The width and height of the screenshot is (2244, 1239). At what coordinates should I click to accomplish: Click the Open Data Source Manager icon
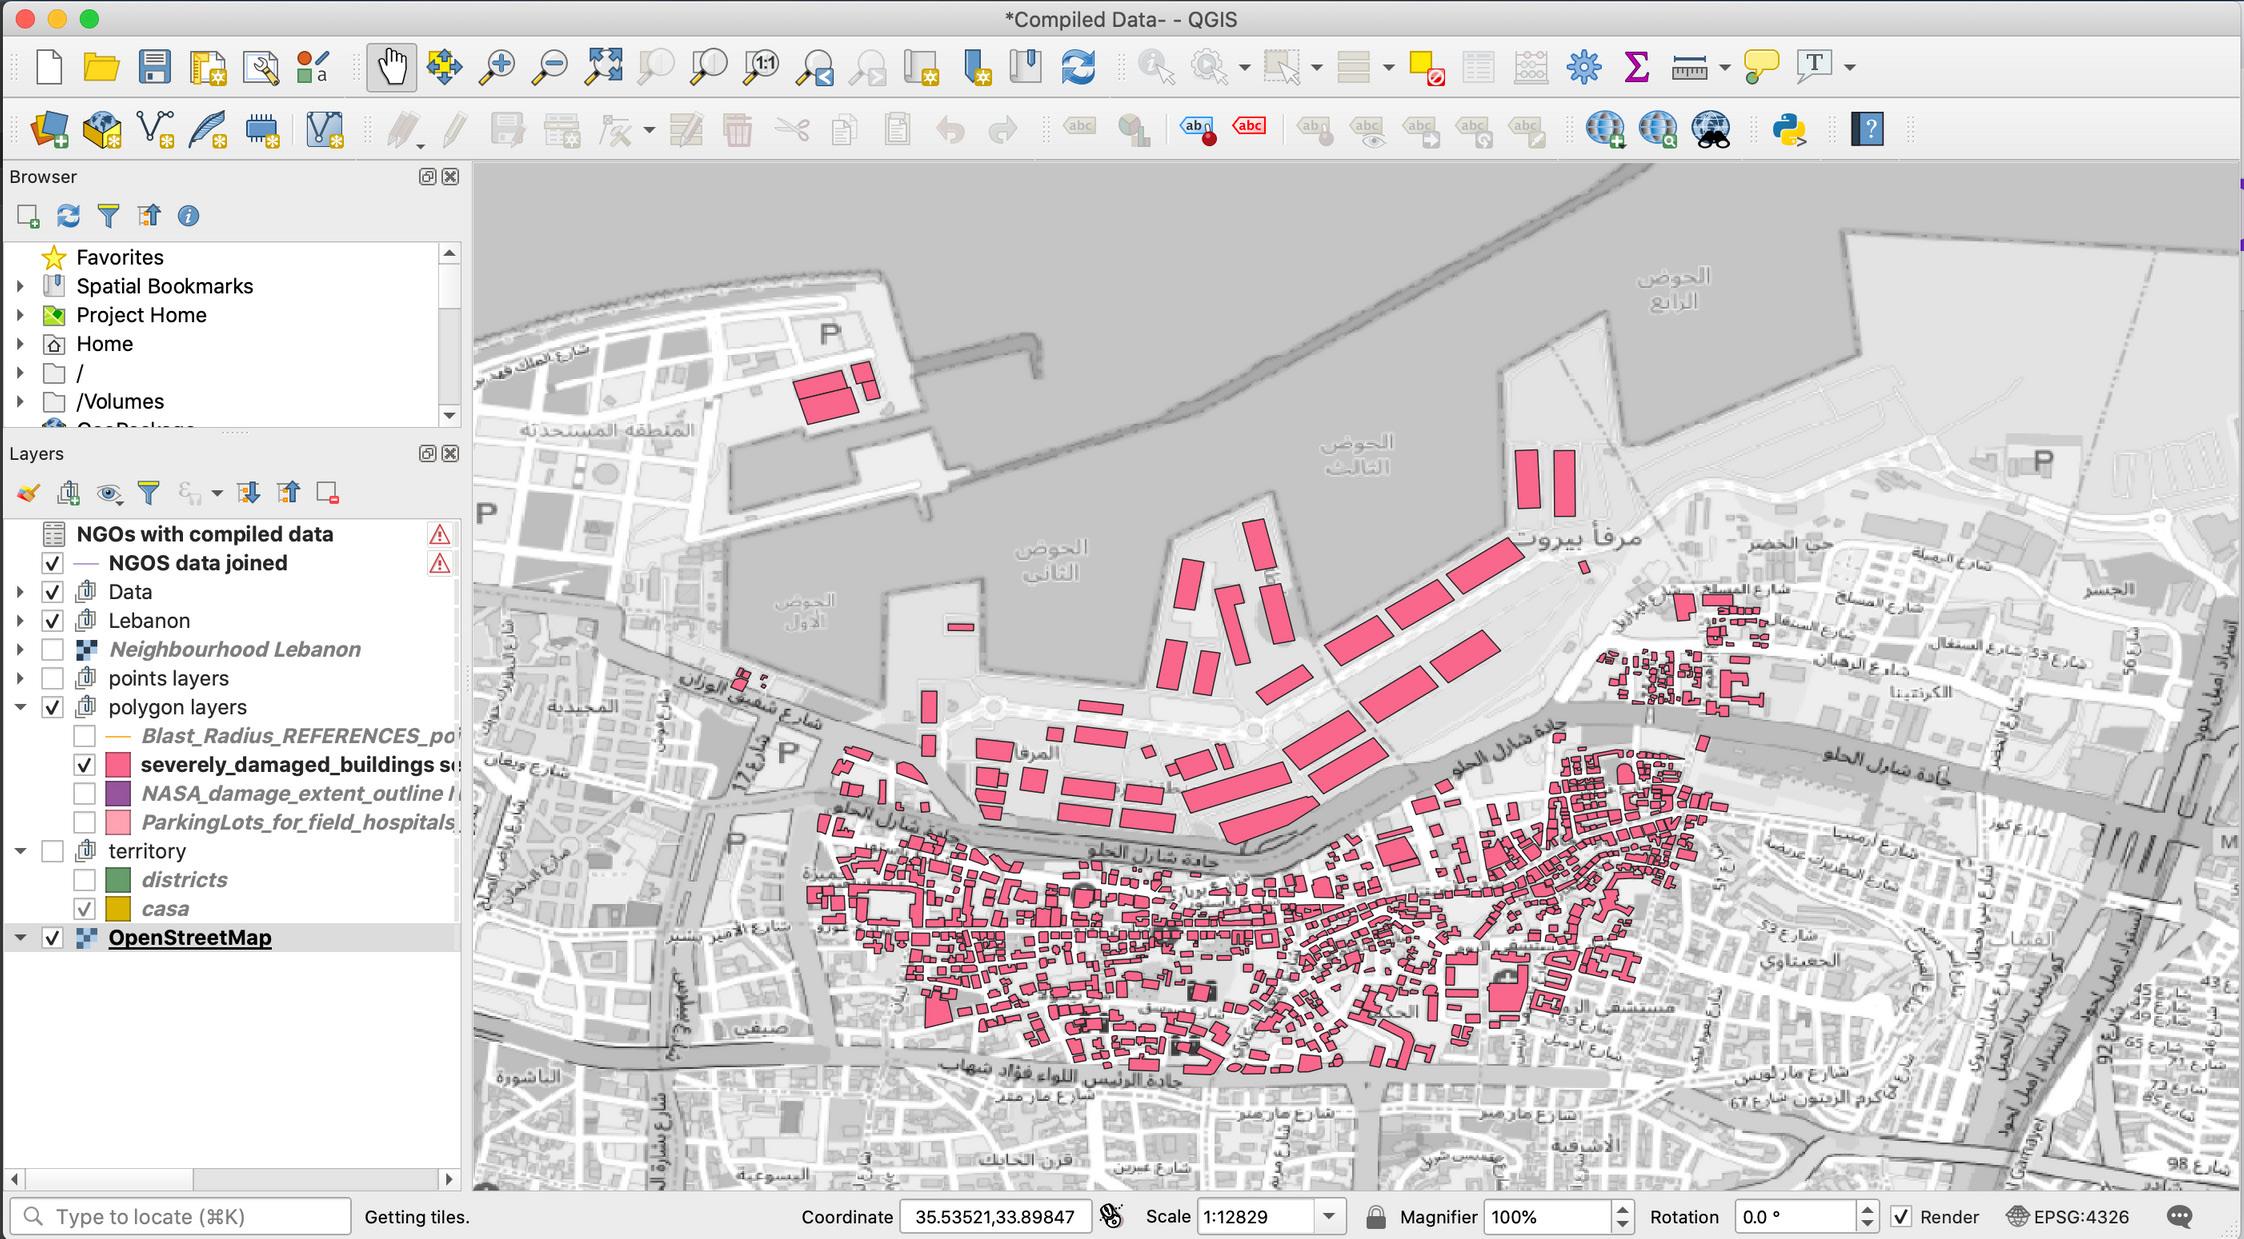(x=49, y=129)
